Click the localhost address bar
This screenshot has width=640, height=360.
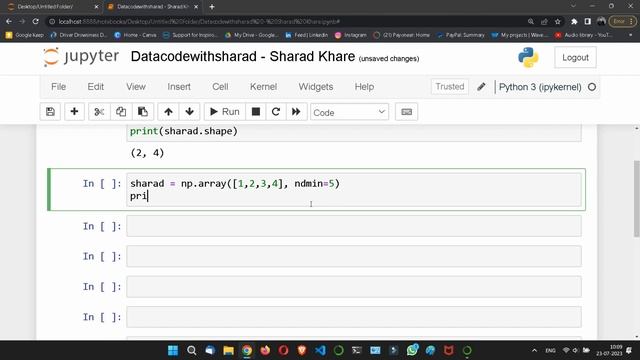(286, 21)
